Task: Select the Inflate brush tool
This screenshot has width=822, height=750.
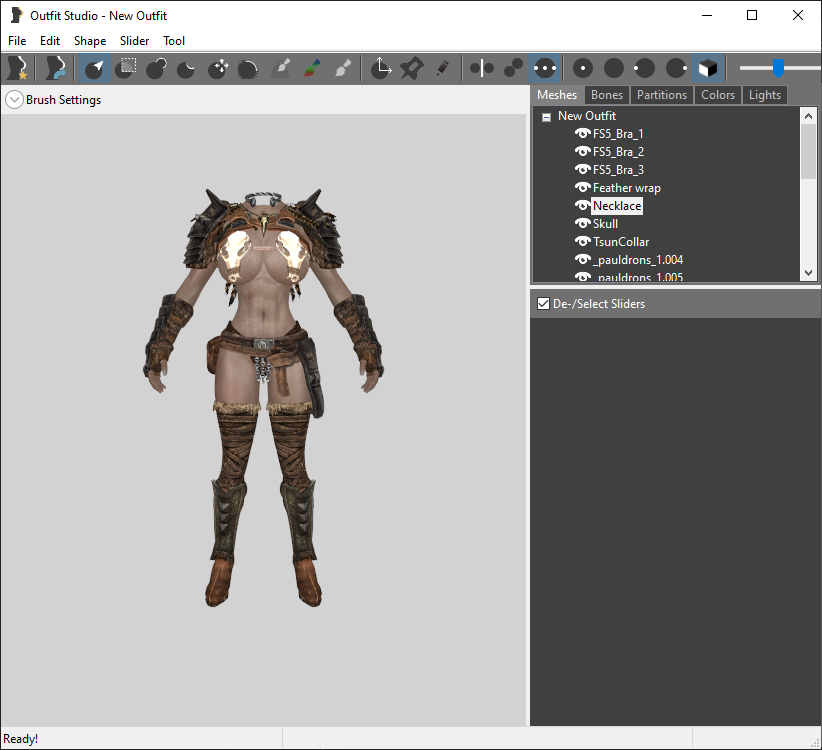Action: pos(156,68)
